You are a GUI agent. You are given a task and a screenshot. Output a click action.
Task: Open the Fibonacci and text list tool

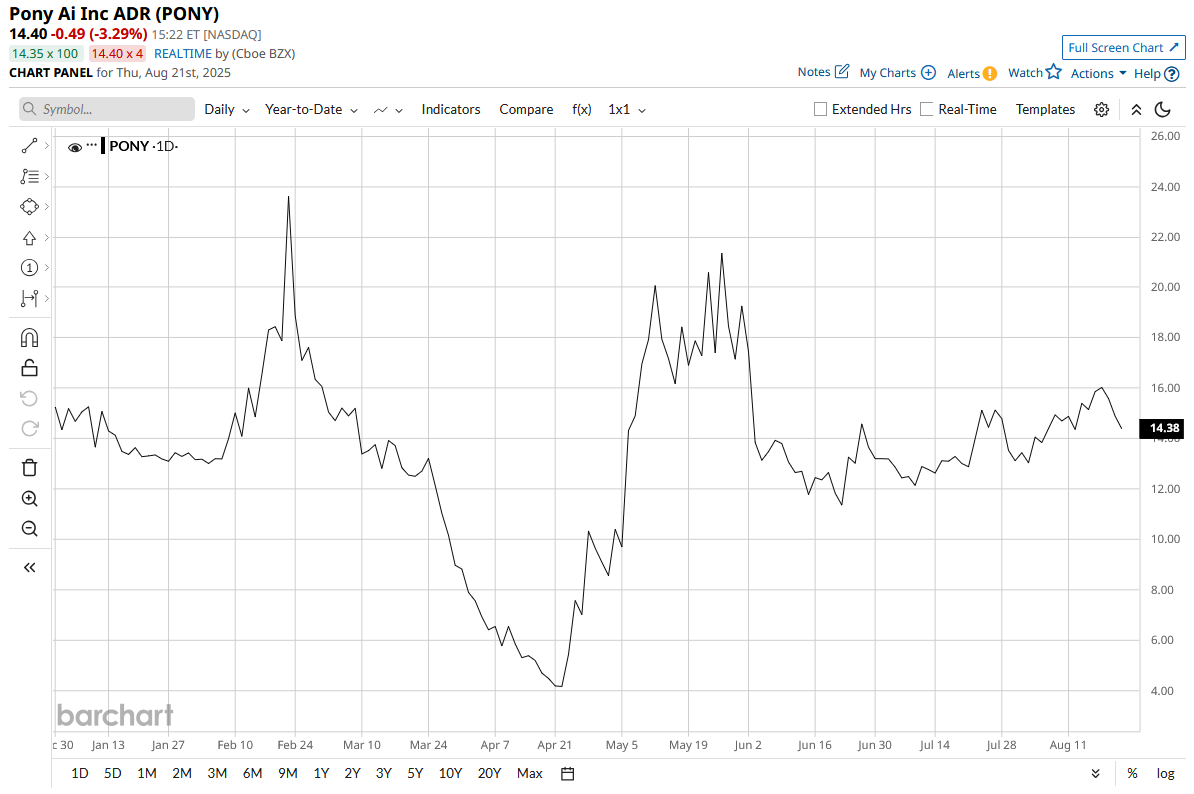click(29, 177)
